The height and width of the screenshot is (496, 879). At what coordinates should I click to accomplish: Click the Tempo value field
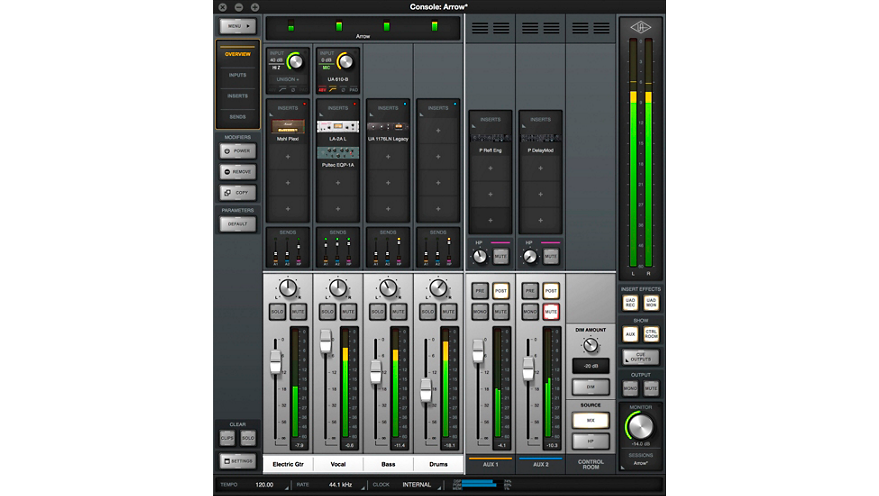[x=264, y=485]
